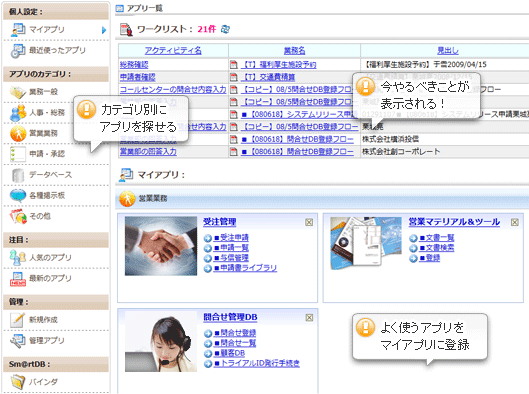This screenshot has height=394, width=529.
Task: Remove 営業マテリアル&ツール card with close box
Action: tap(514, 222)
